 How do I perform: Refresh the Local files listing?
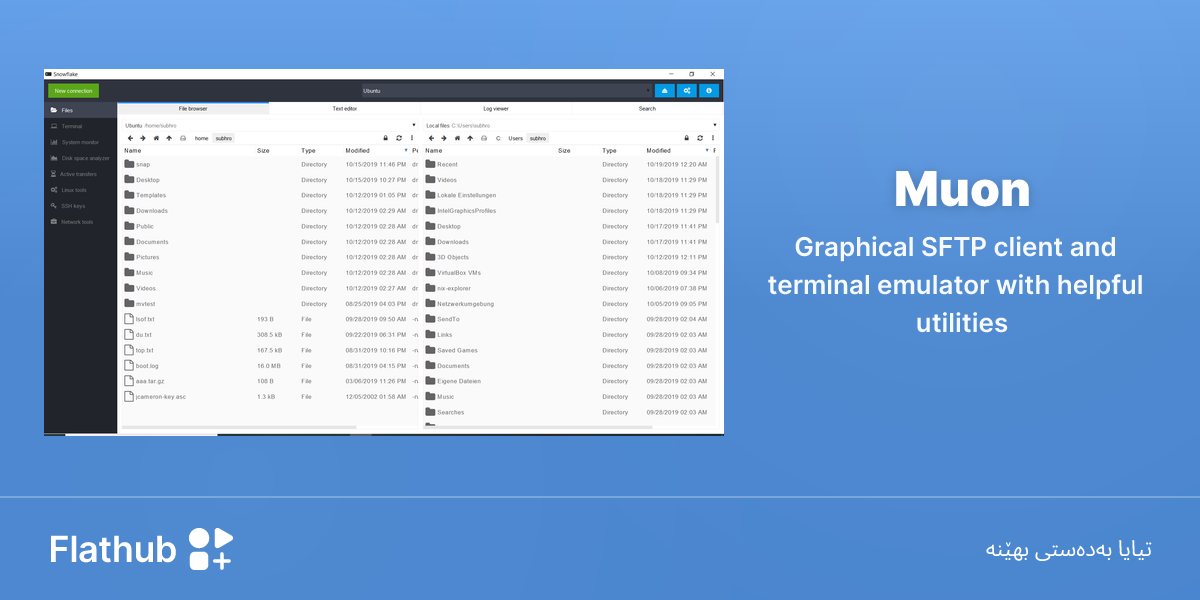tap(700, 138)
